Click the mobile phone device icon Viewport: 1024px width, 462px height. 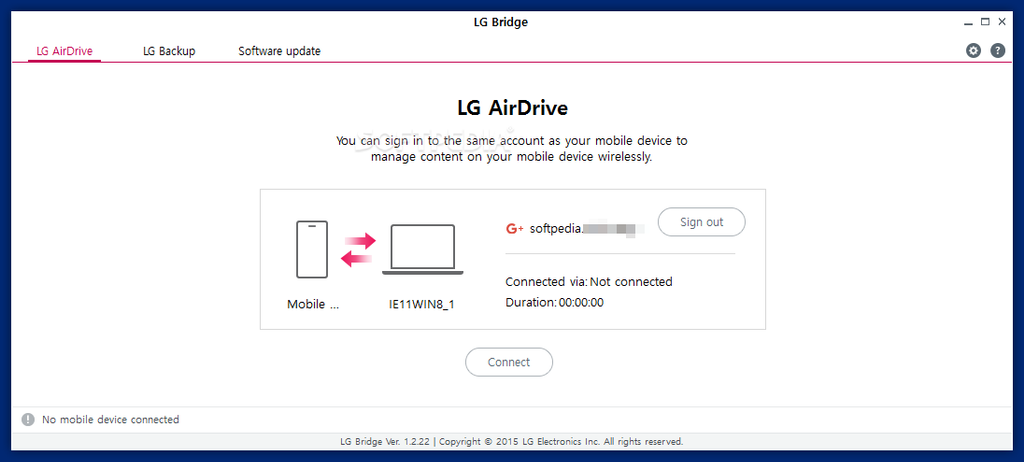coord(312,249)
